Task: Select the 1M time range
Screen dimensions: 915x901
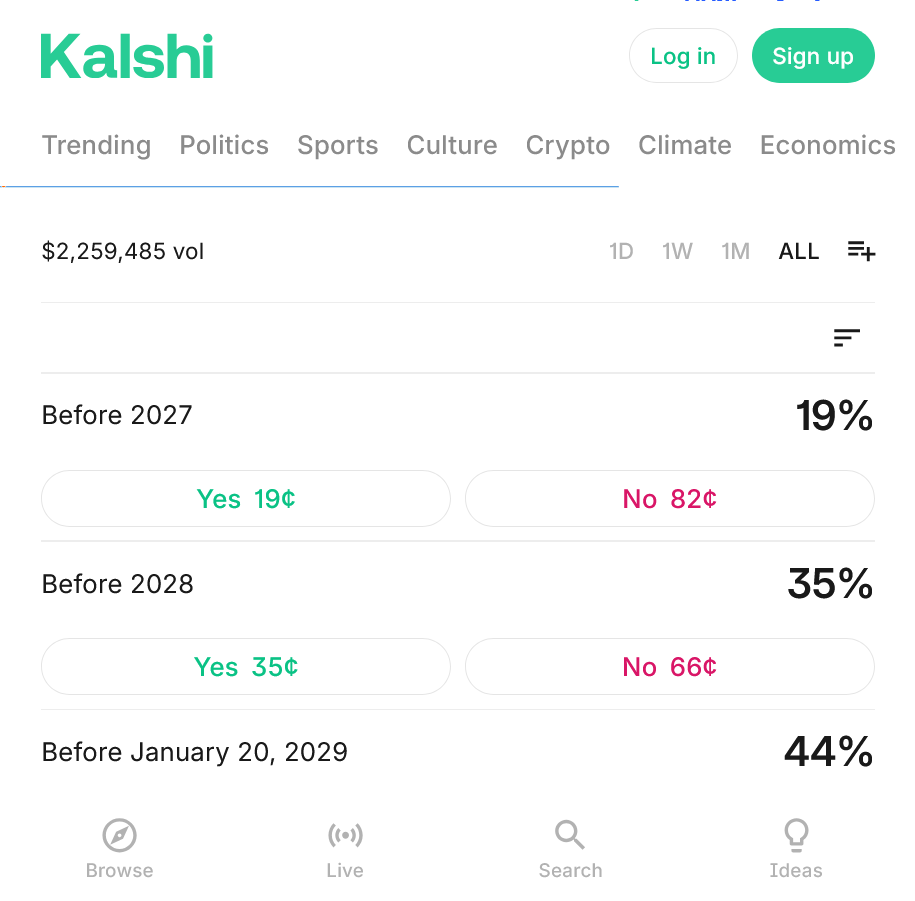Action: point(736,251)
